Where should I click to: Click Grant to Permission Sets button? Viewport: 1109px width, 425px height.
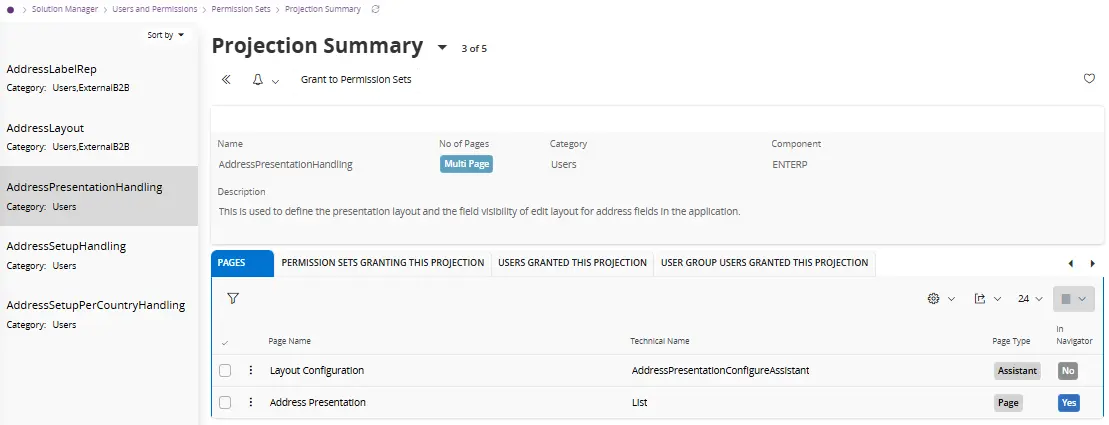tap(356, 79)
